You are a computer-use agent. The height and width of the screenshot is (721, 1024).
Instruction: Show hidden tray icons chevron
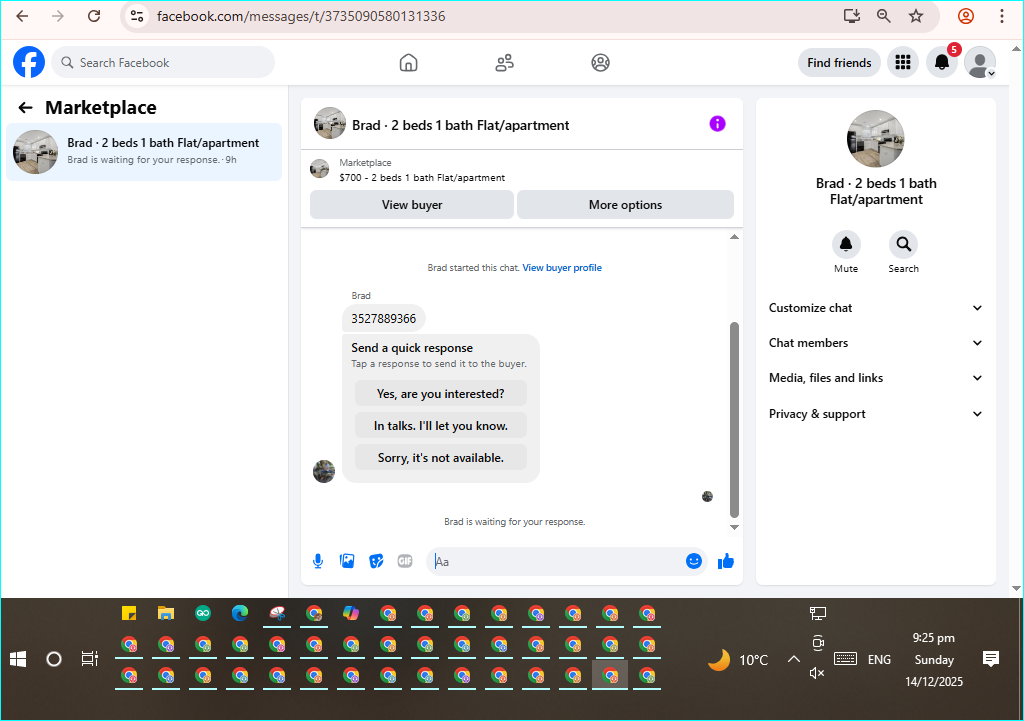click(793, 659)
